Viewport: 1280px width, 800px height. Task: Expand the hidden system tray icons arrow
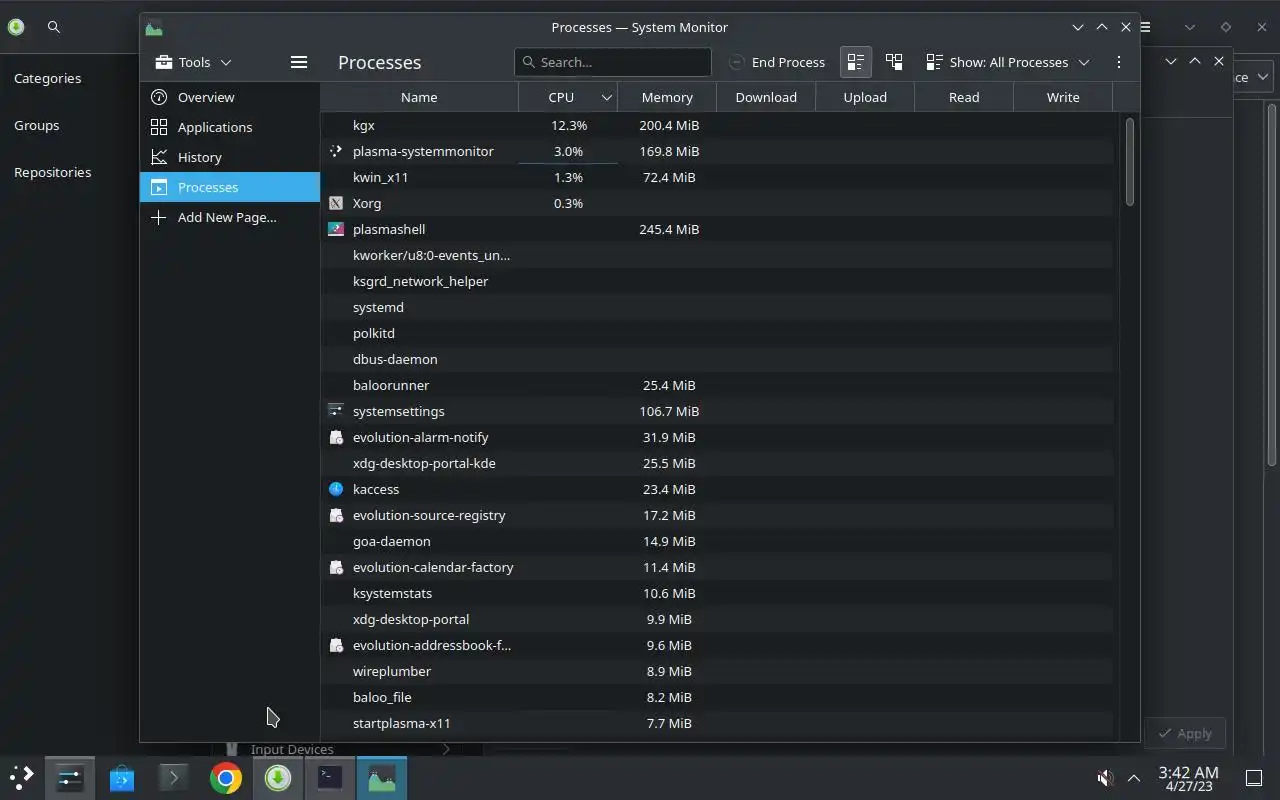(1134, 777)
